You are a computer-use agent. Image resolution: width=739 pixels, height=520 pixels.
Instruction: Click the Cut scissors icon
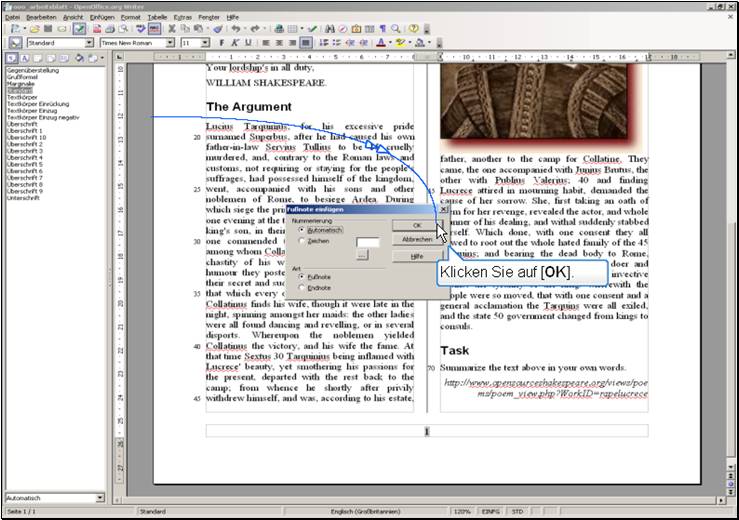[x=172, y=29]
